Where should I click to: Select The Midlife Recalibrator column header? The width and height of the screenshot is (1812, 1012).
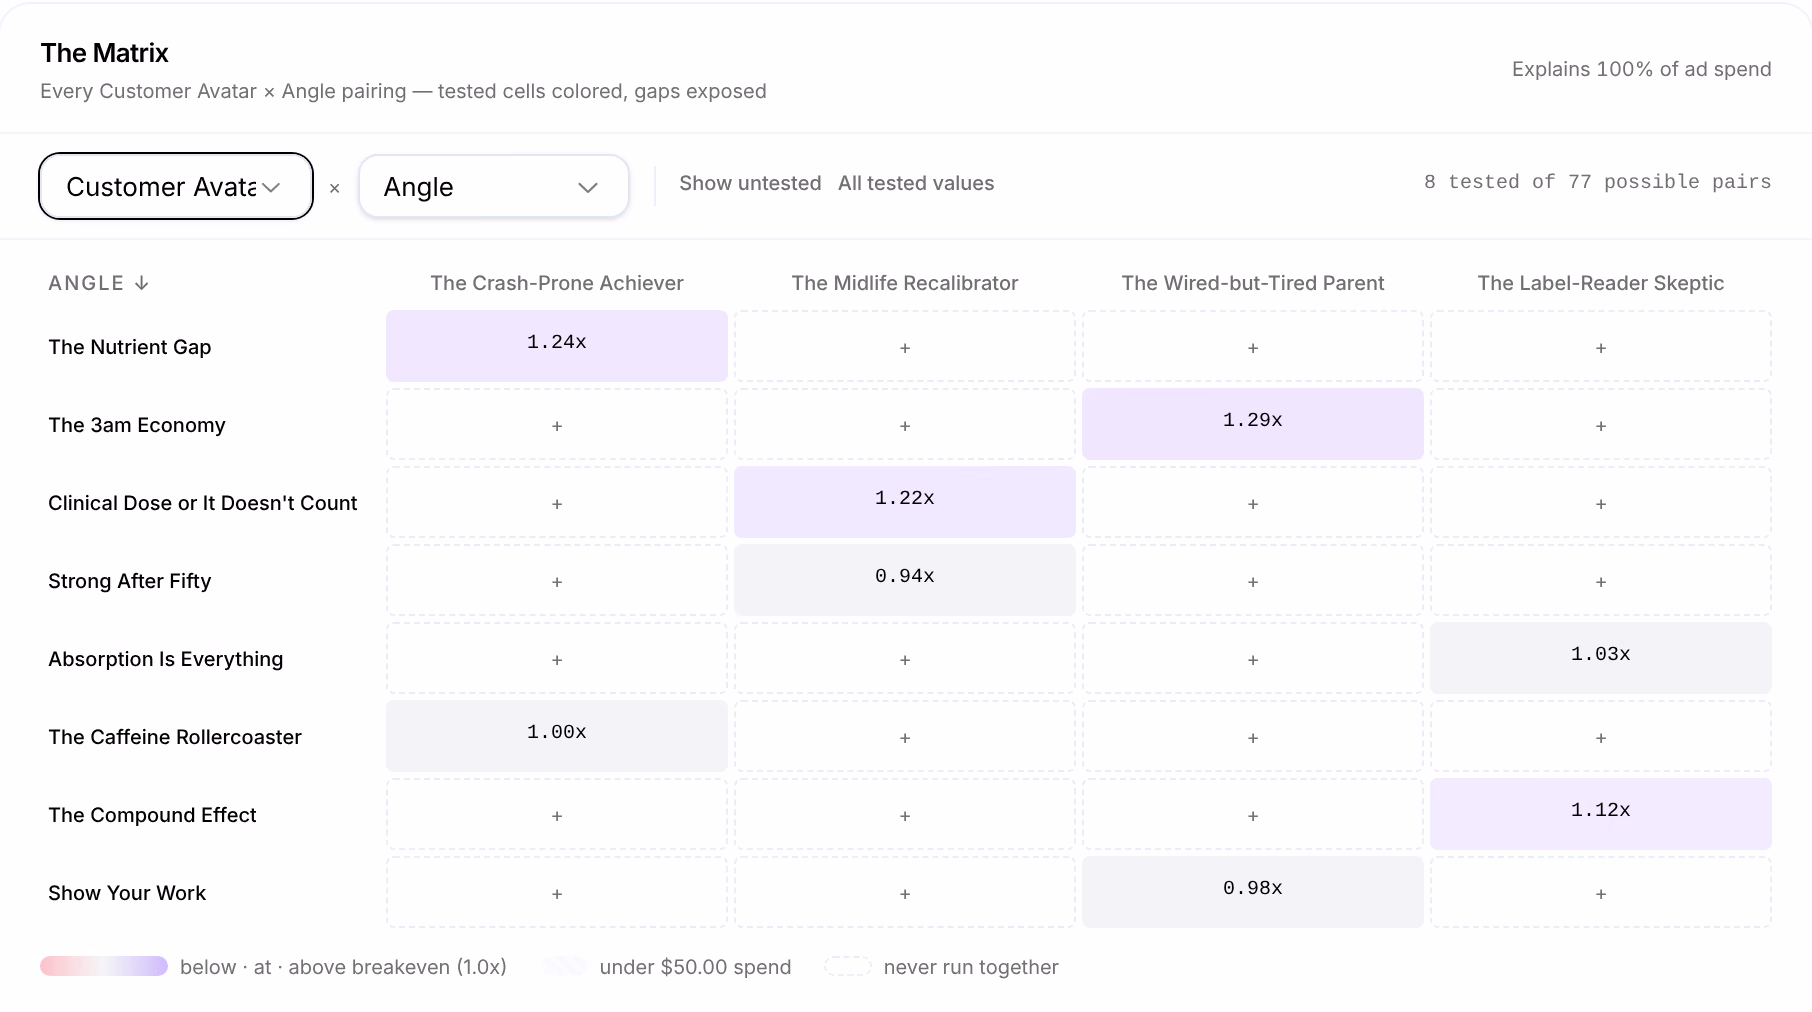click(905, 283)
